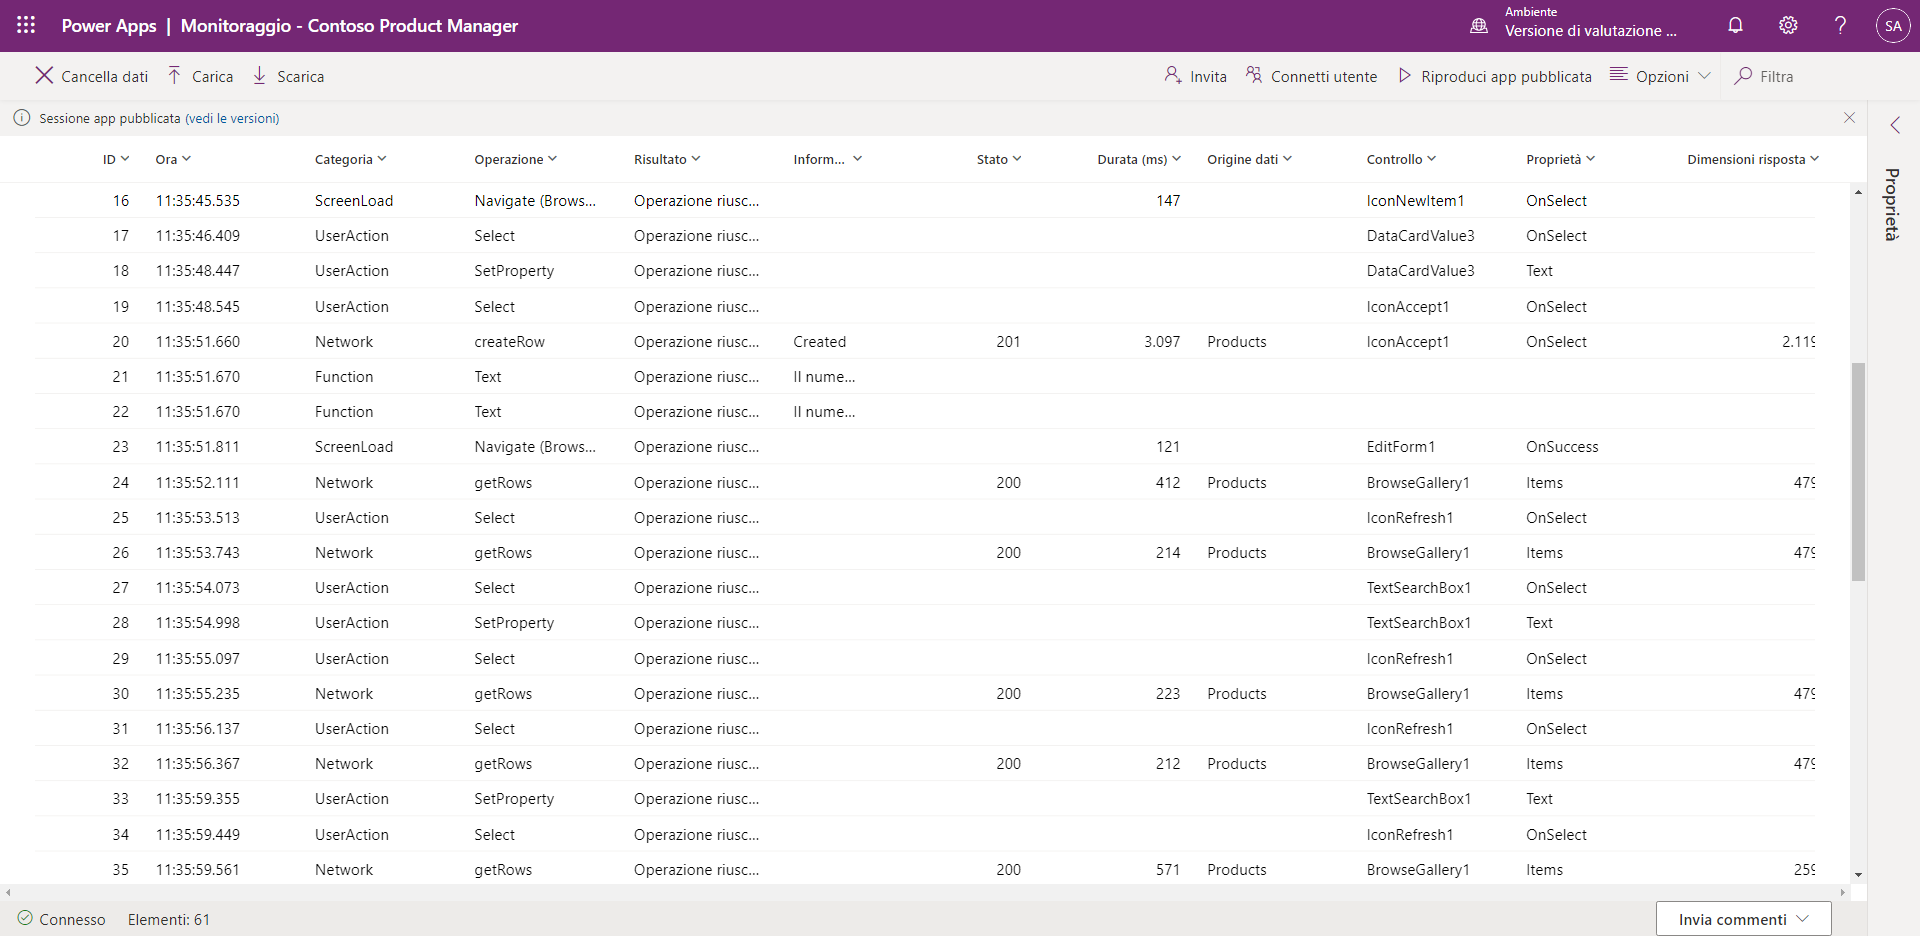Expand the Invia commenti dropdown arrow
Image resolution: width=1920 pixels, height=936 pixels.
(1804, 918)
